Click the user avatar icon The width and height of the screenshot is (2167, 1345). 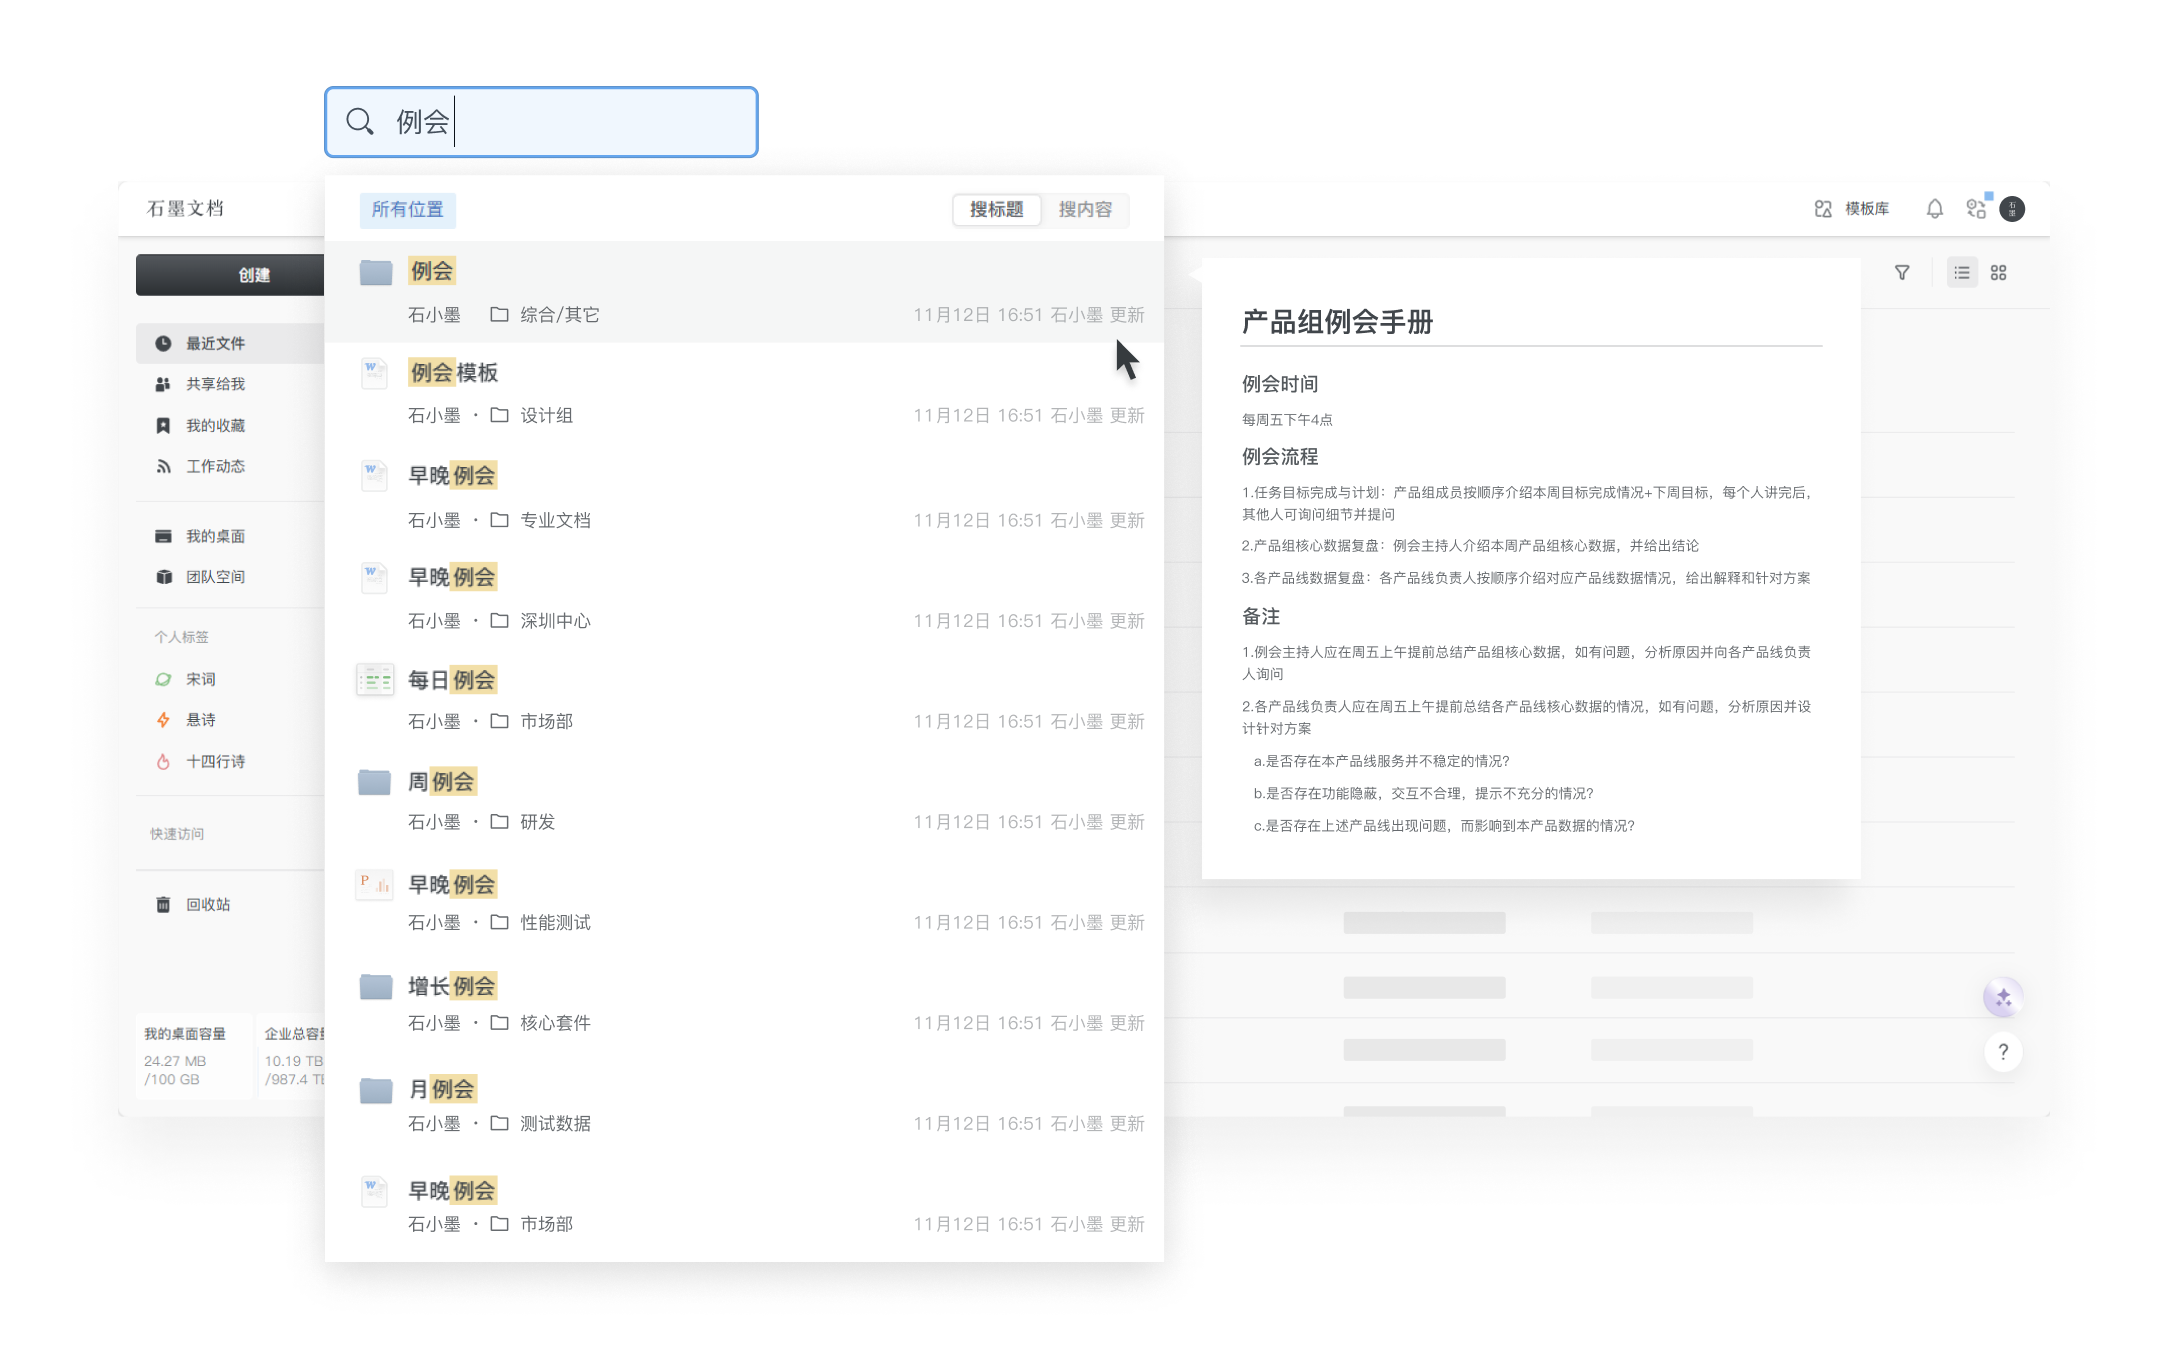pos(2012,209)
